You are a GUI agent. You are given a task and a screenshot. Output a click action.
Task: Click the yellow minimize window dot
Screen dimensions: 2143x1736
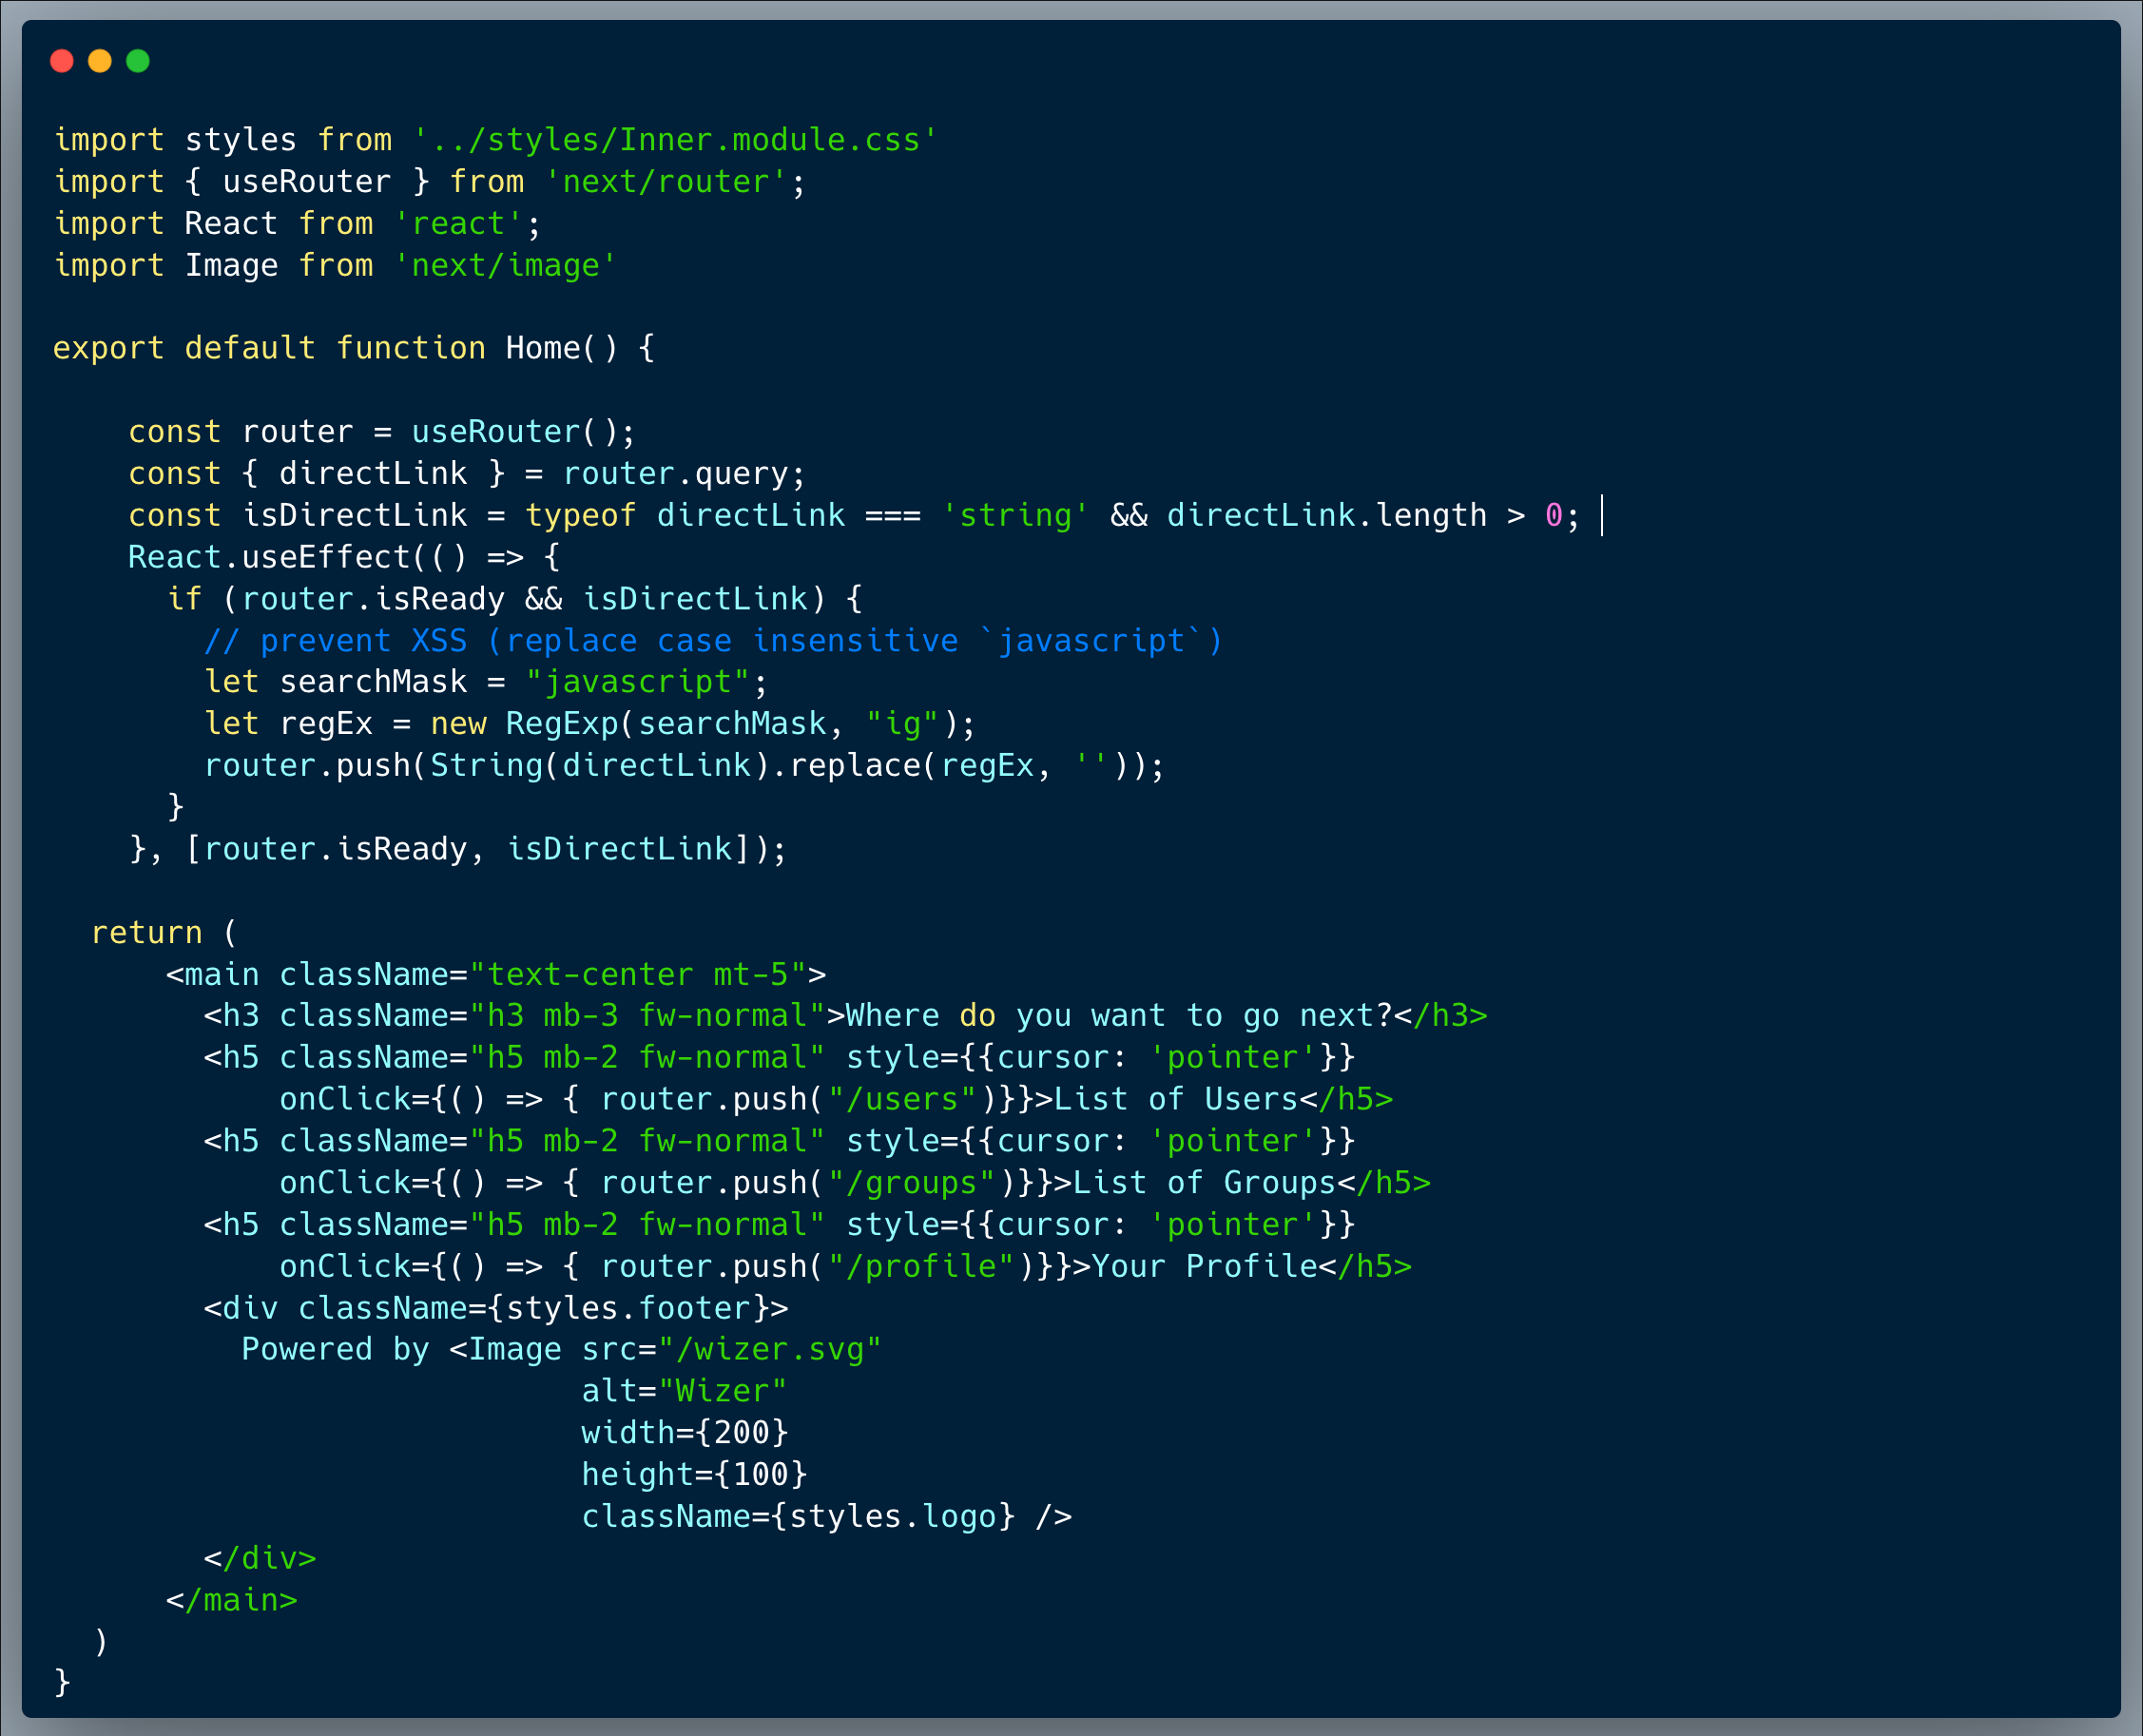click(x=100, y=61)
